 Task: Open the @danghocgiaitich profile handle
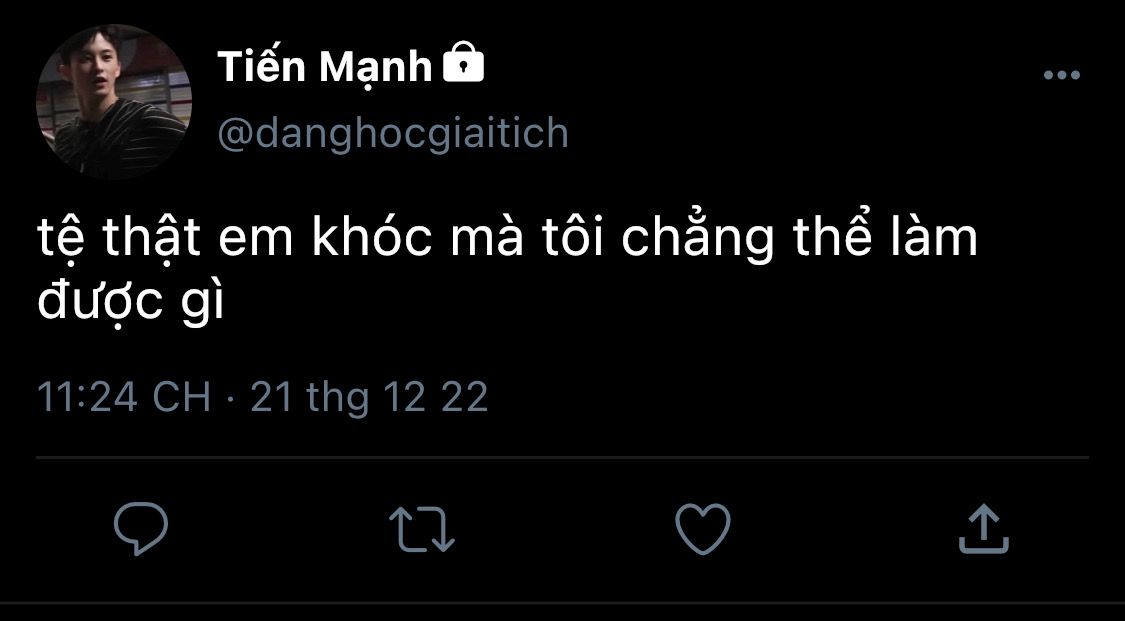[x=393, y=132]
